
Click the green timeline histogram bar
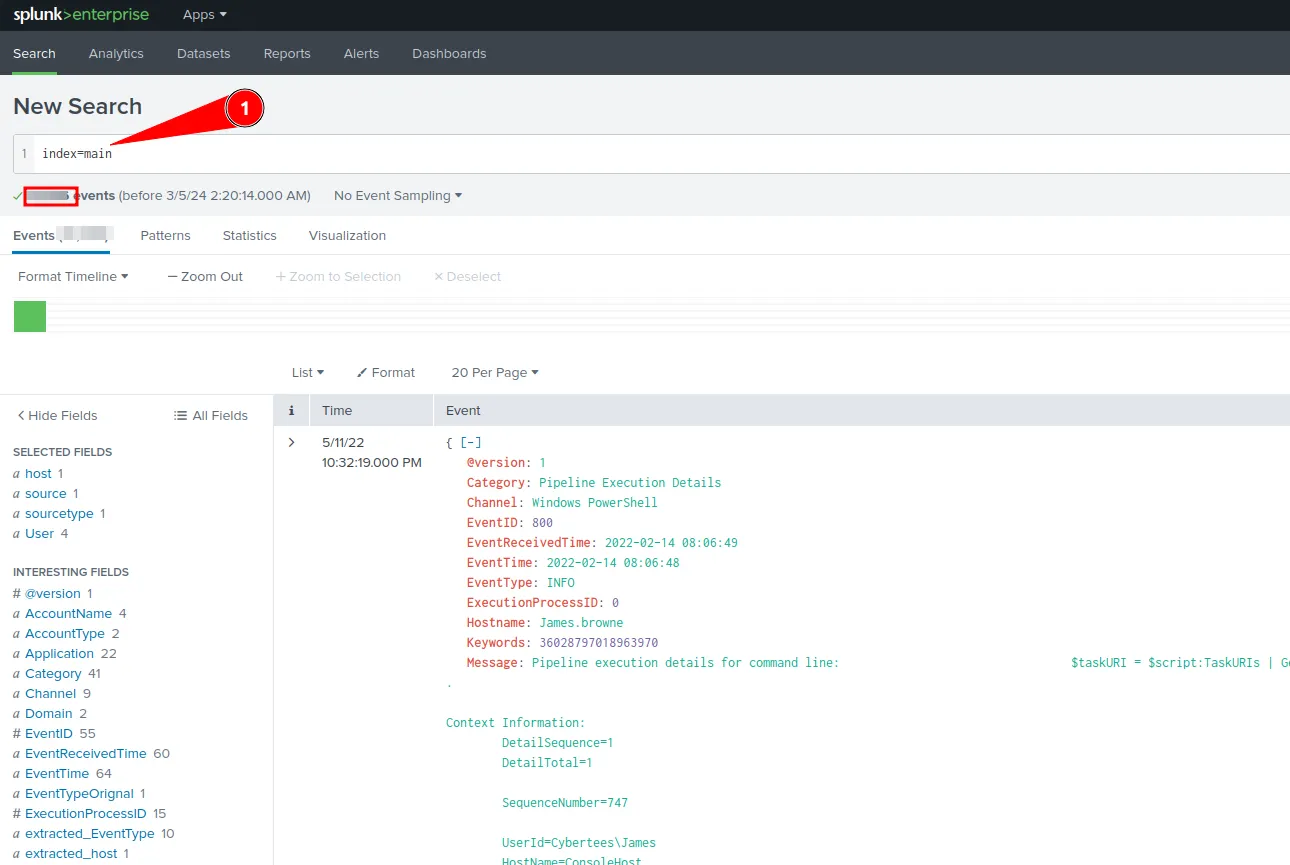click(29, 315)
